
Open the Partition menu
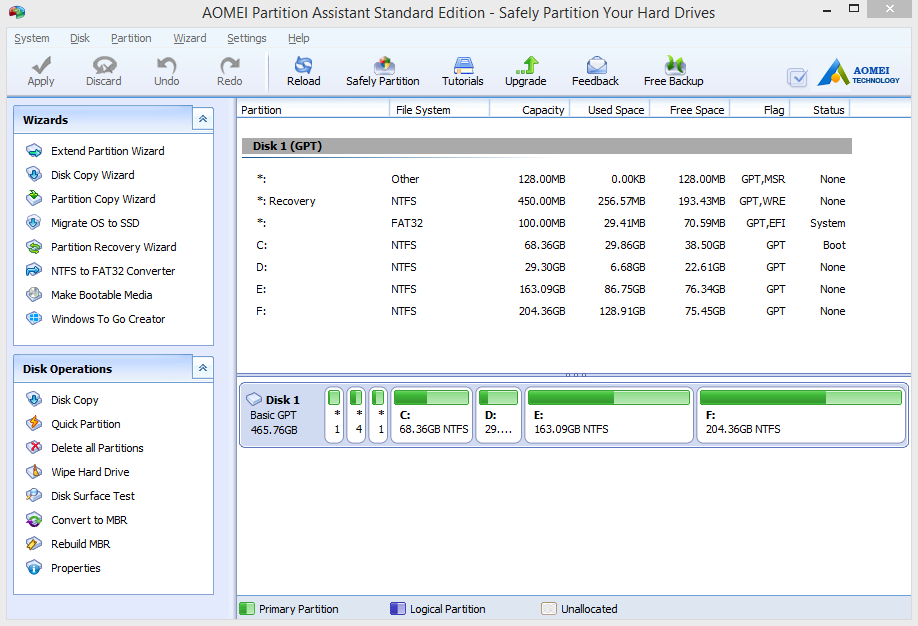point(131,38)
